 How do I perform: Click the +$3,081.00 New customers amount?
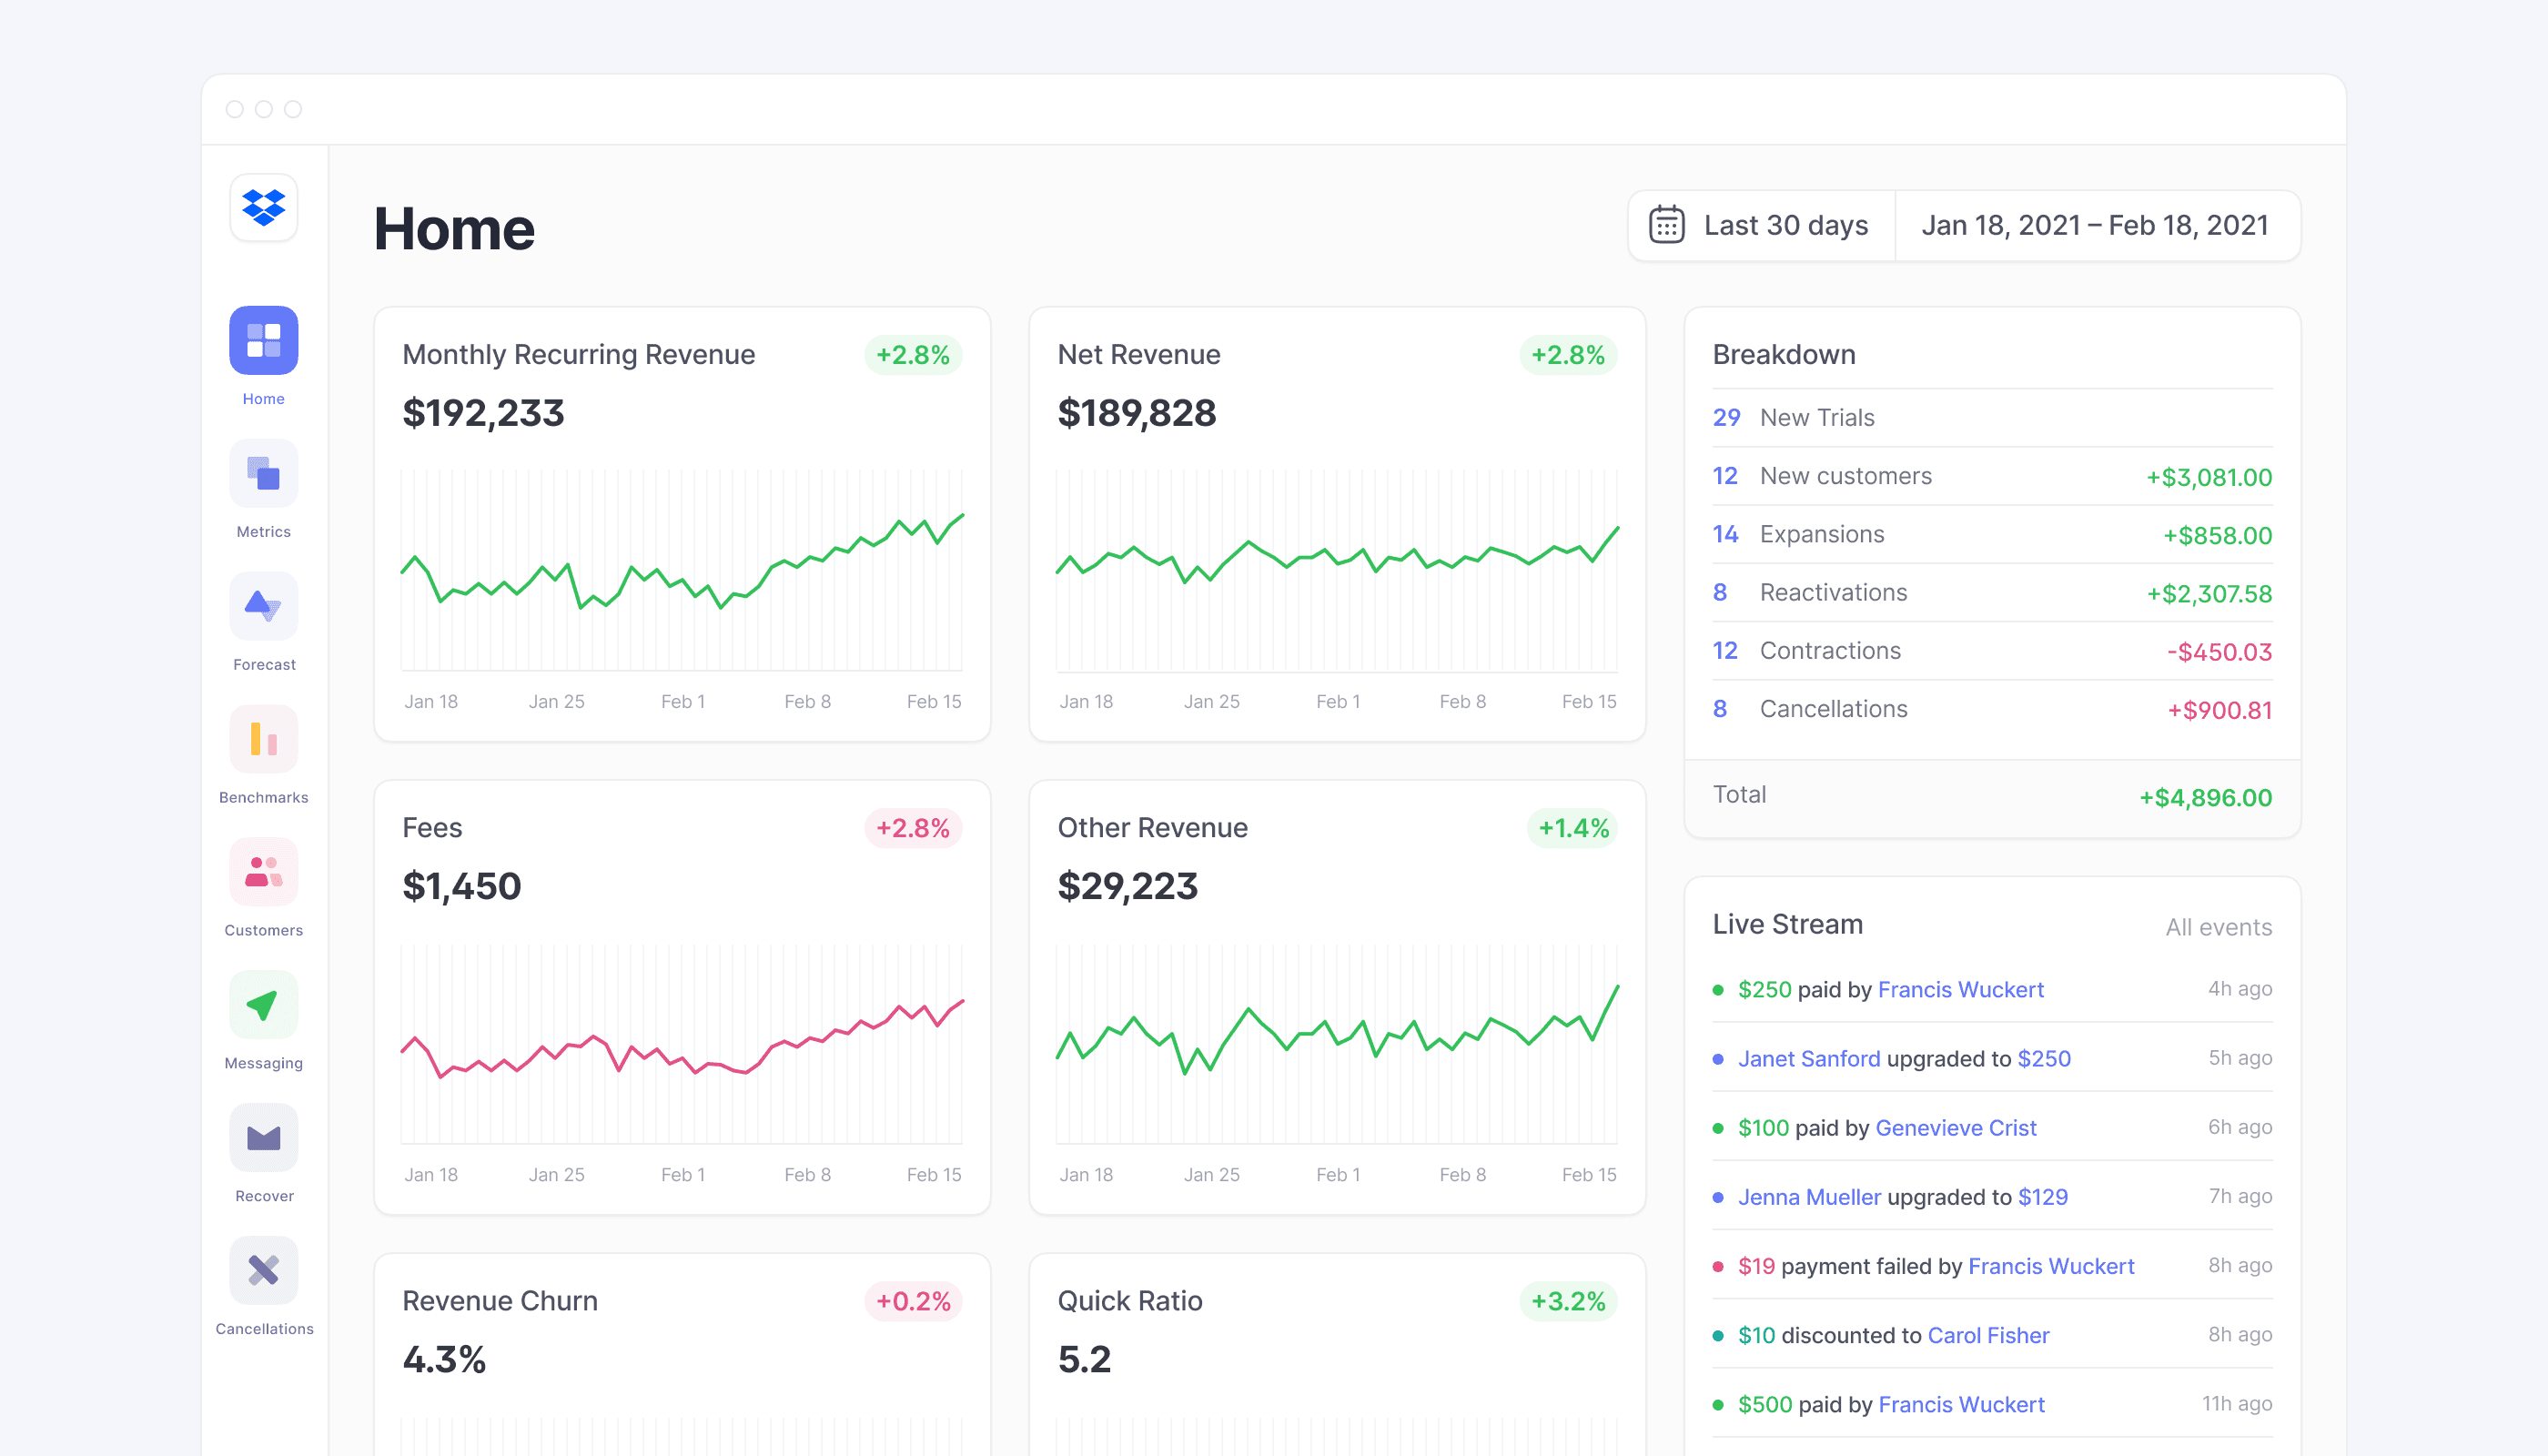(2209, 477)
